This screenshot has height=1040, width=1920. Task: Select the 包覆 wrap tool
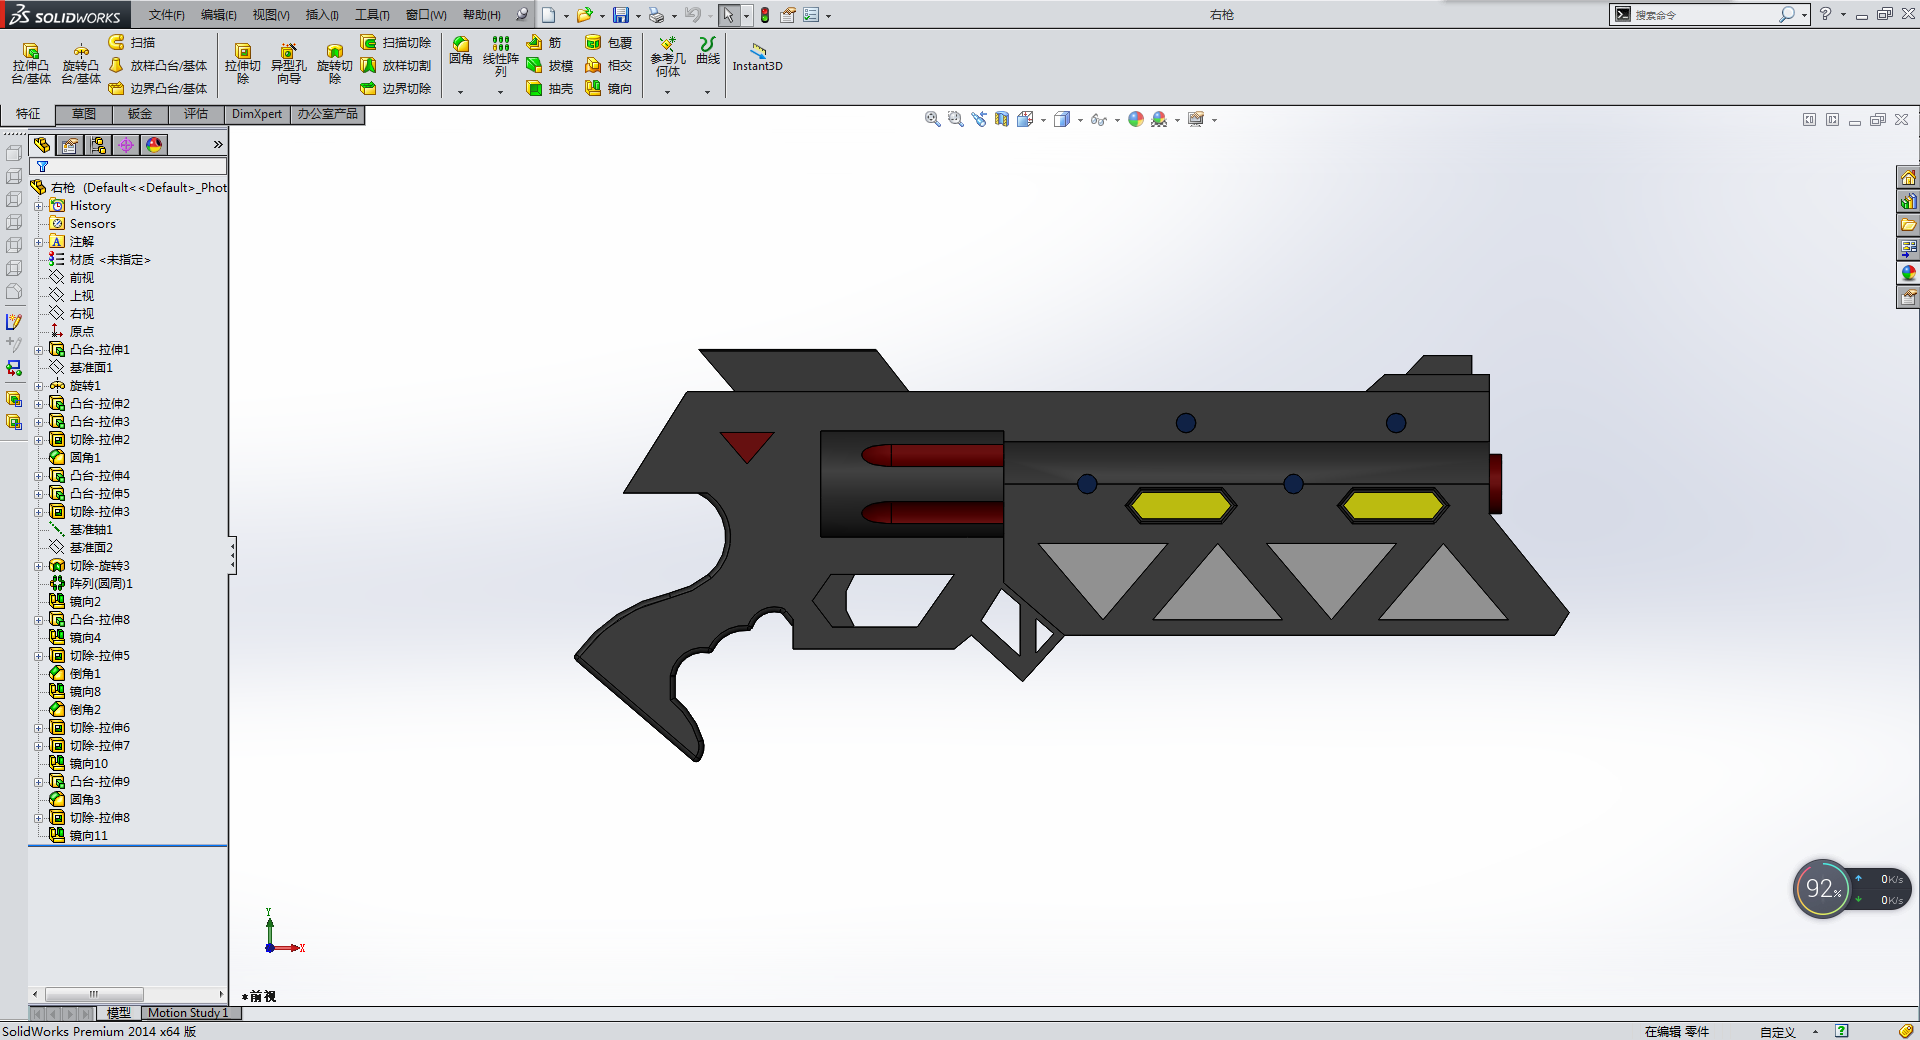(x=609, y=42)
